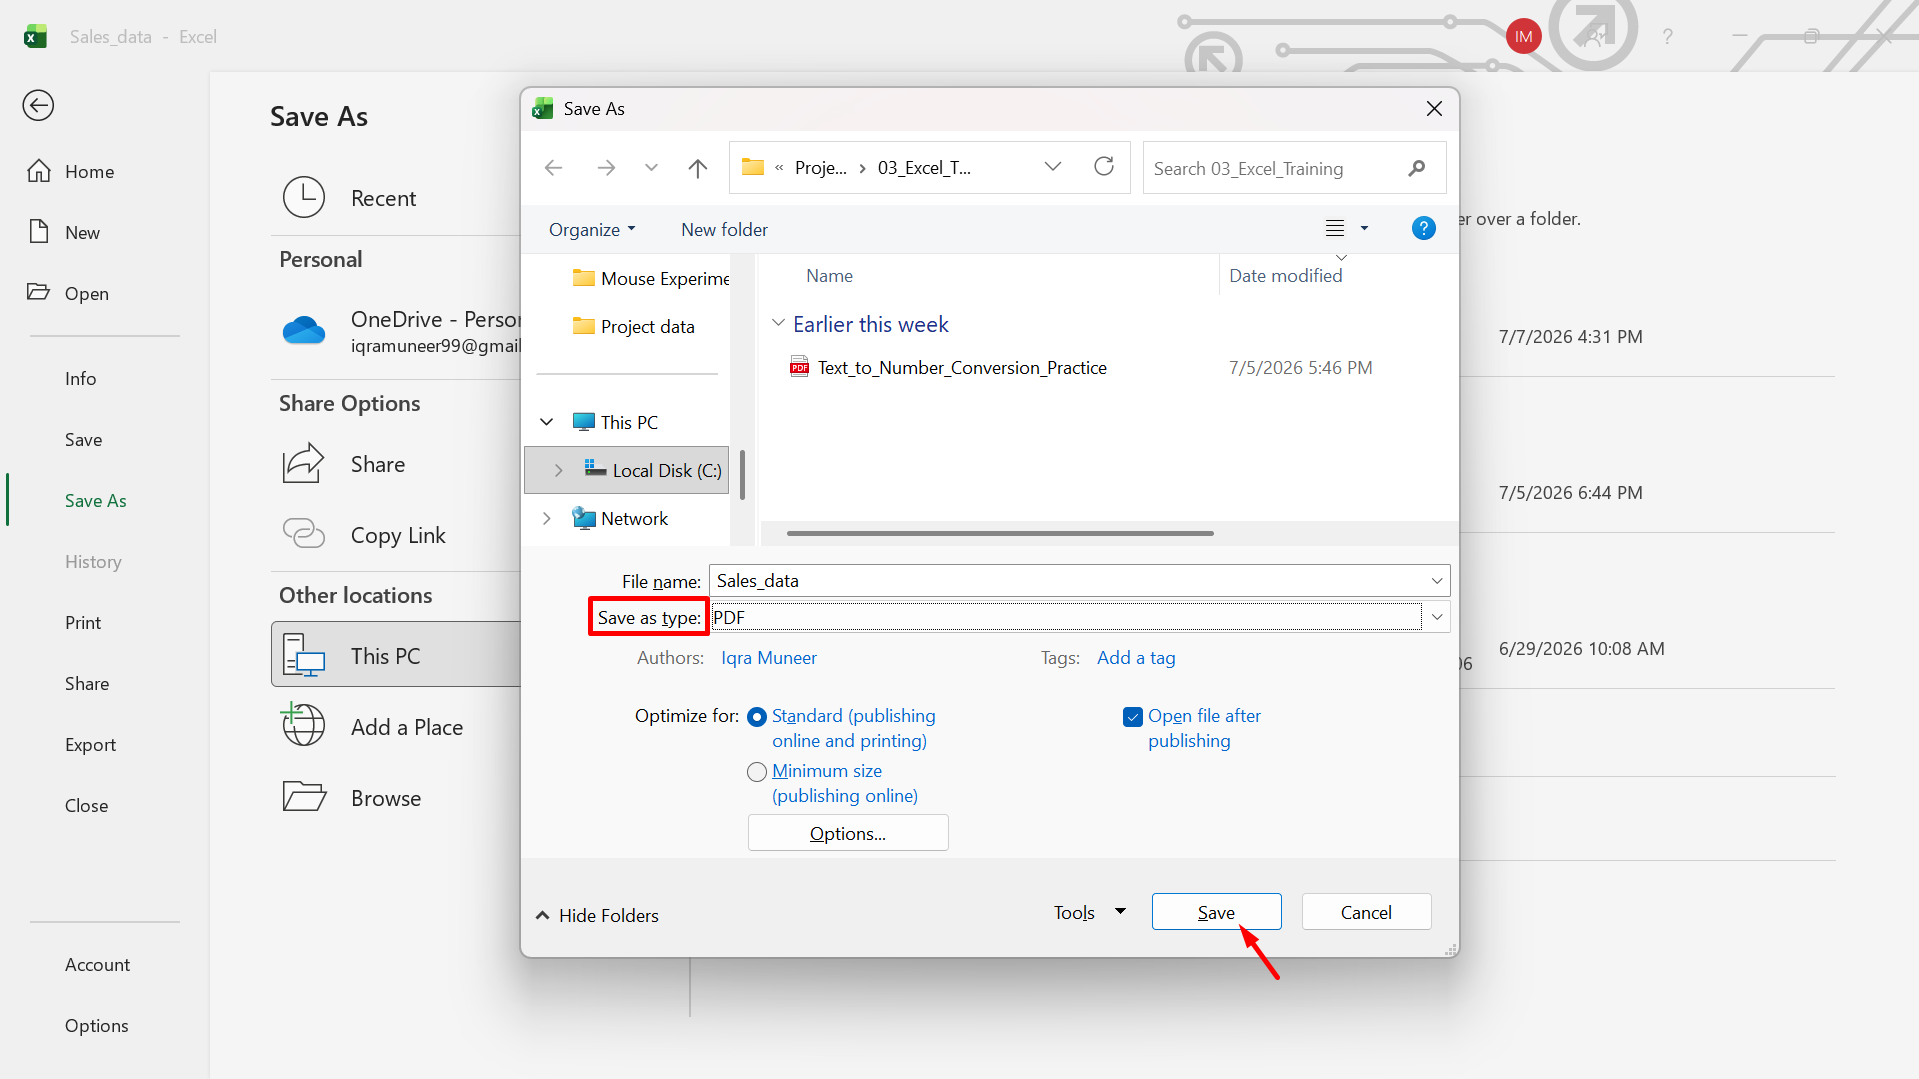Open Excel Options in the sidebar
1919x1079 pixels.
[x=96, y=1025]
